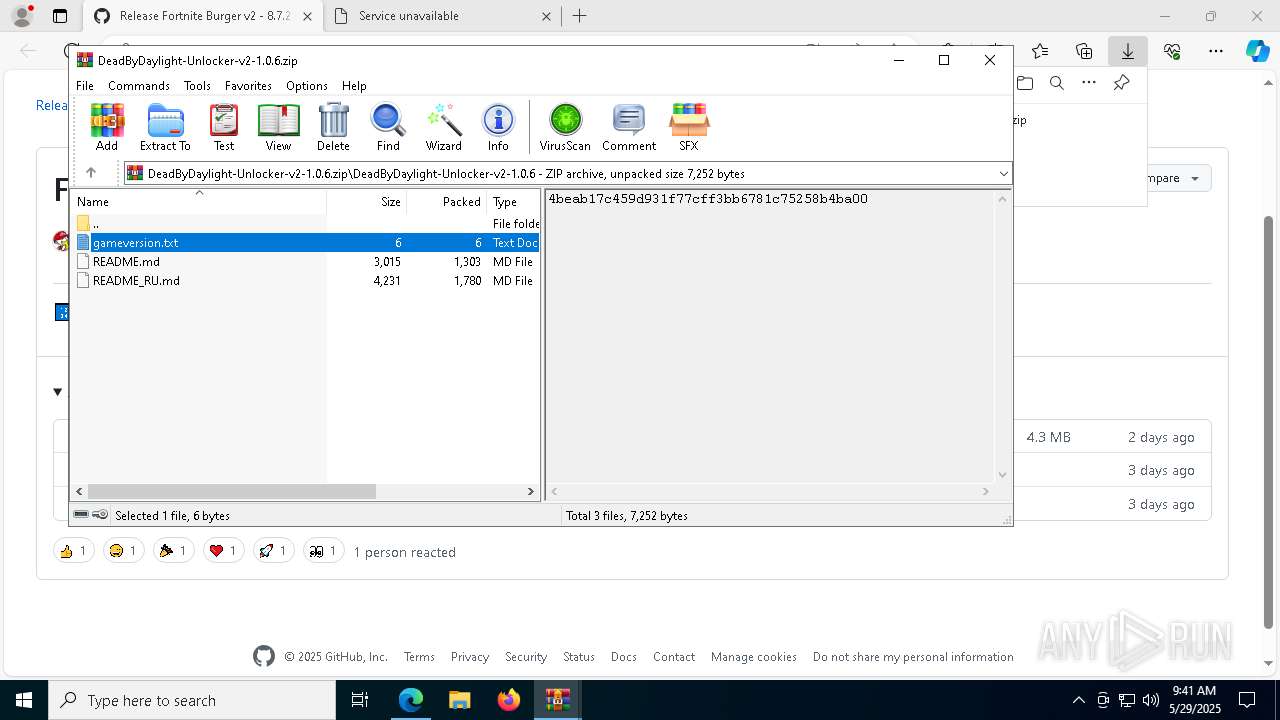Open the Copilot icon in Edge
Image resolution: width=1280 pixels, height=720 pixels.
pyautogui.click(x=1257, y=51)
